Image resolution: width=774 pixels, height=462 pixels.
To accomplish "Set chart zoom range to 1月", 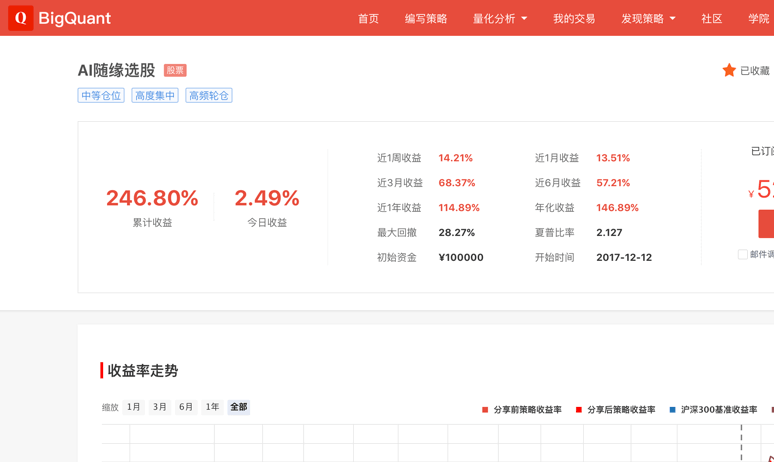I will tap(134, 407).
